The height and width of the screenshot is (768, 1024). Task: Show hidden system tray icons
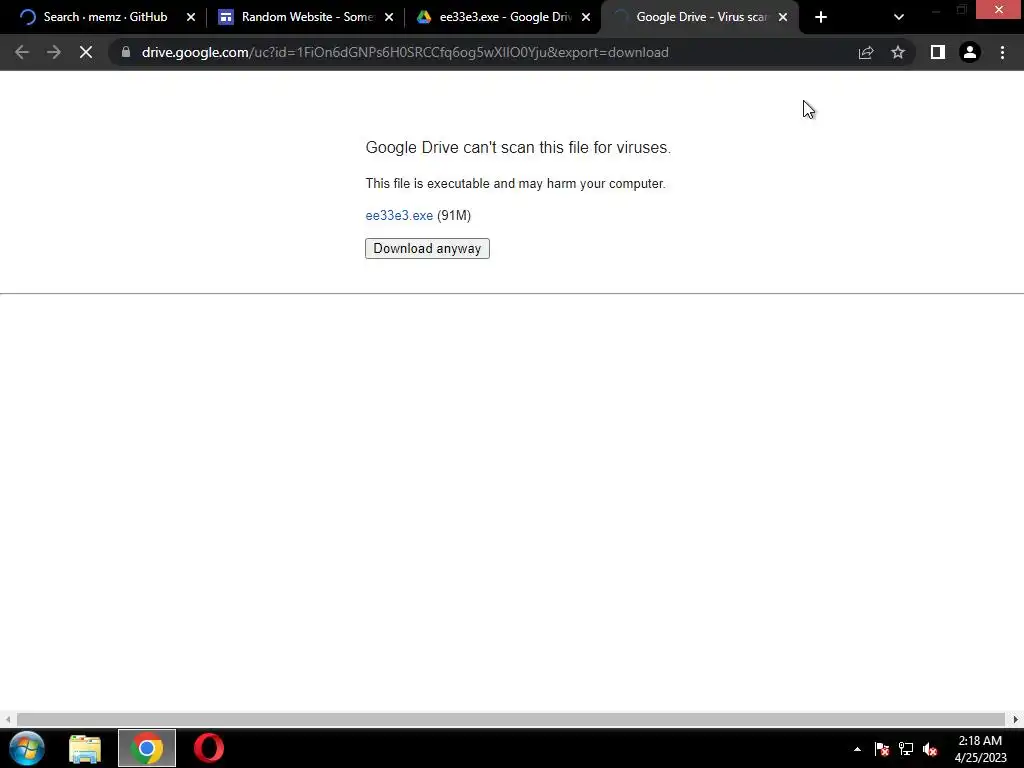[x=857, y=749]
